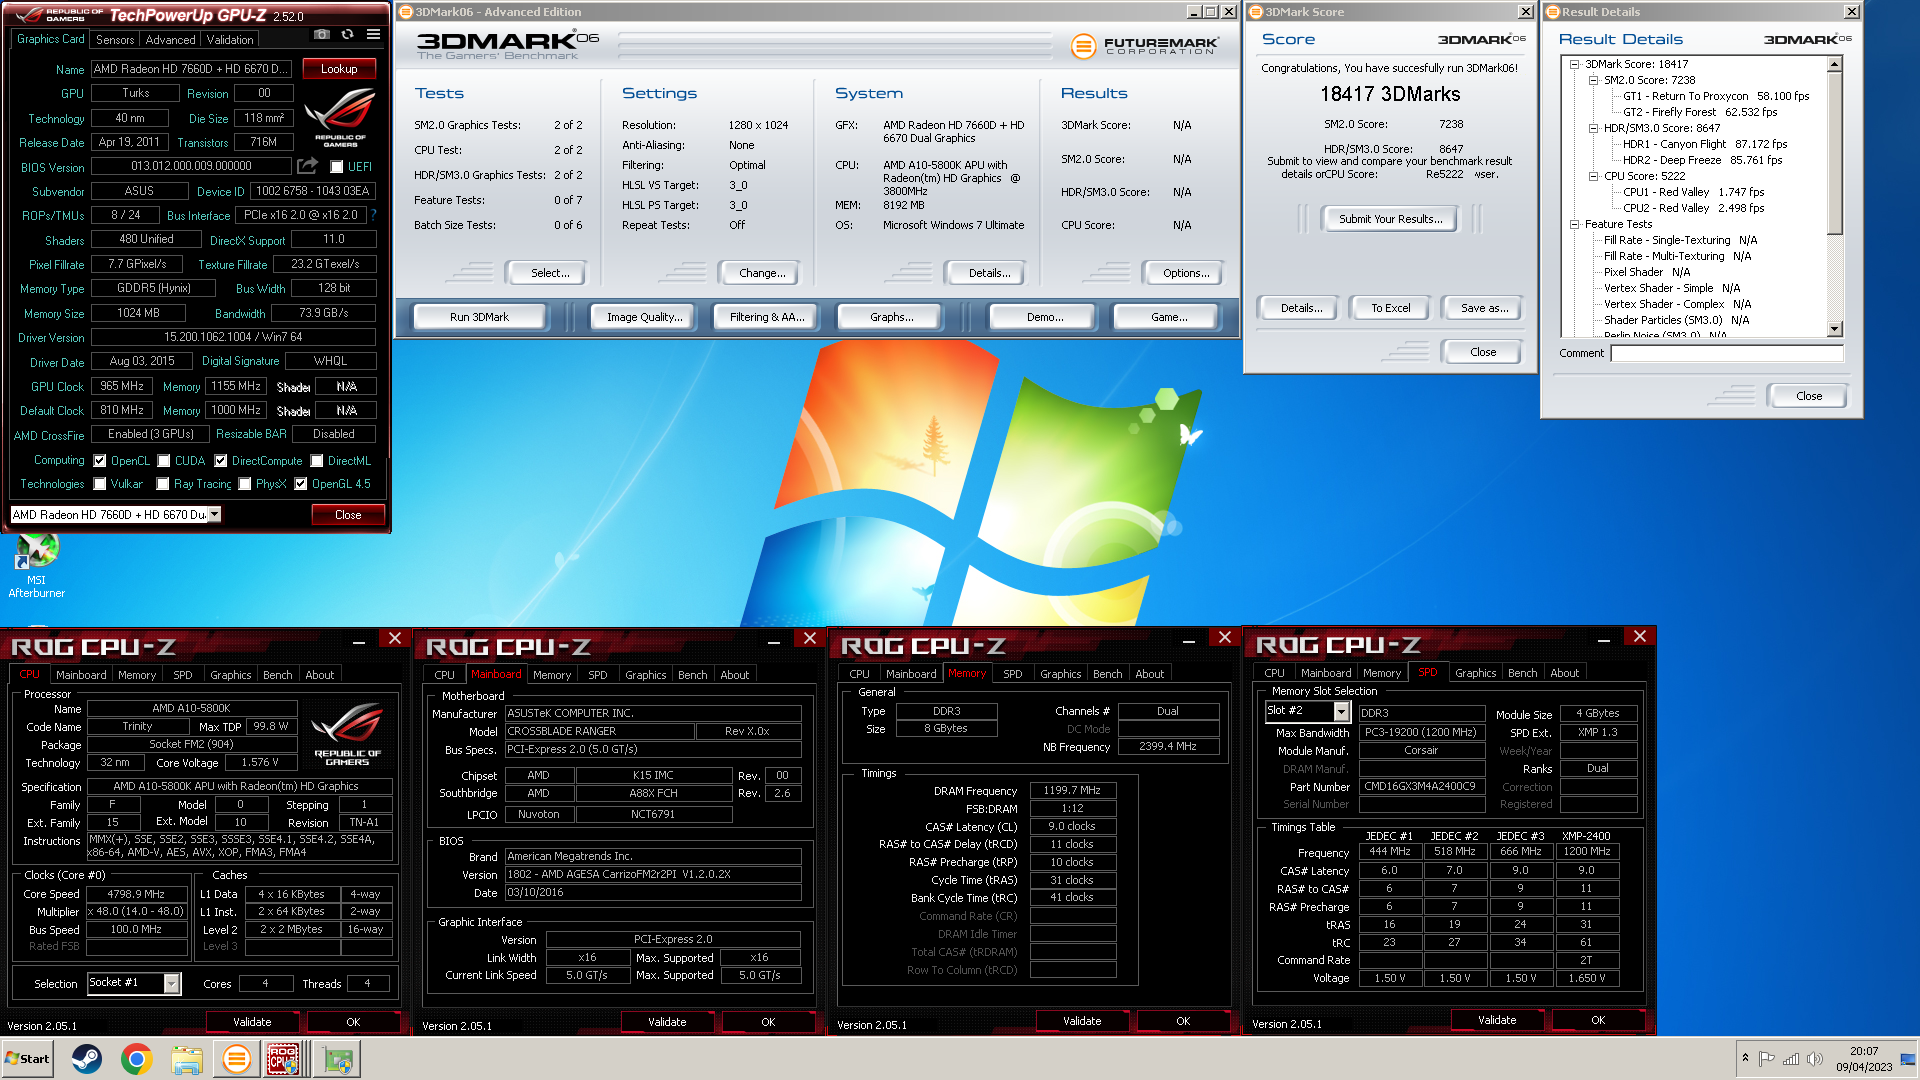
Task: Open About tab in SPD CPU-Z window
Action: point(1565,673)
